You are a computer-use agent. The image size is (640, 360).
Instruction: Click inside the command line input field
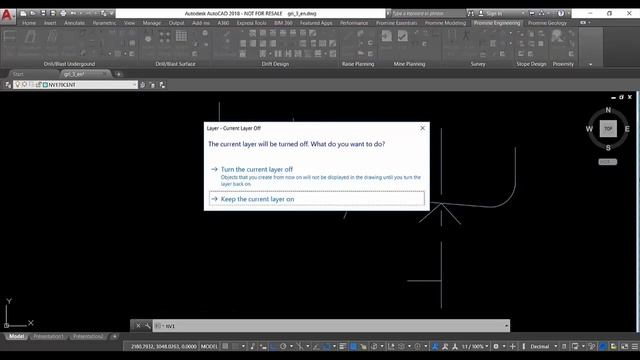331,326
